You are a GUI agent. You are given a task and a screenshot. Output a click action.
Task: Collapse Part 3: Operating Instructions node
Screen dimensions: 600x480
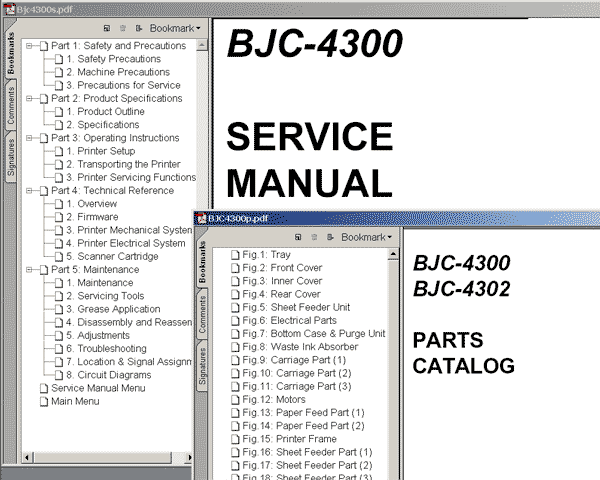pyautogui.click(x=29, y=138)
